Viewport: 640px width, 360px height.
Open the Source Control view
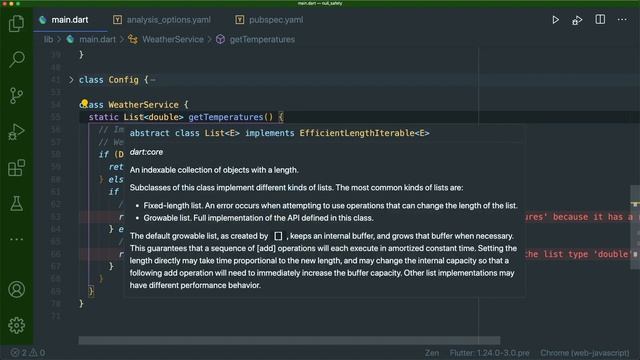point(16,96)
